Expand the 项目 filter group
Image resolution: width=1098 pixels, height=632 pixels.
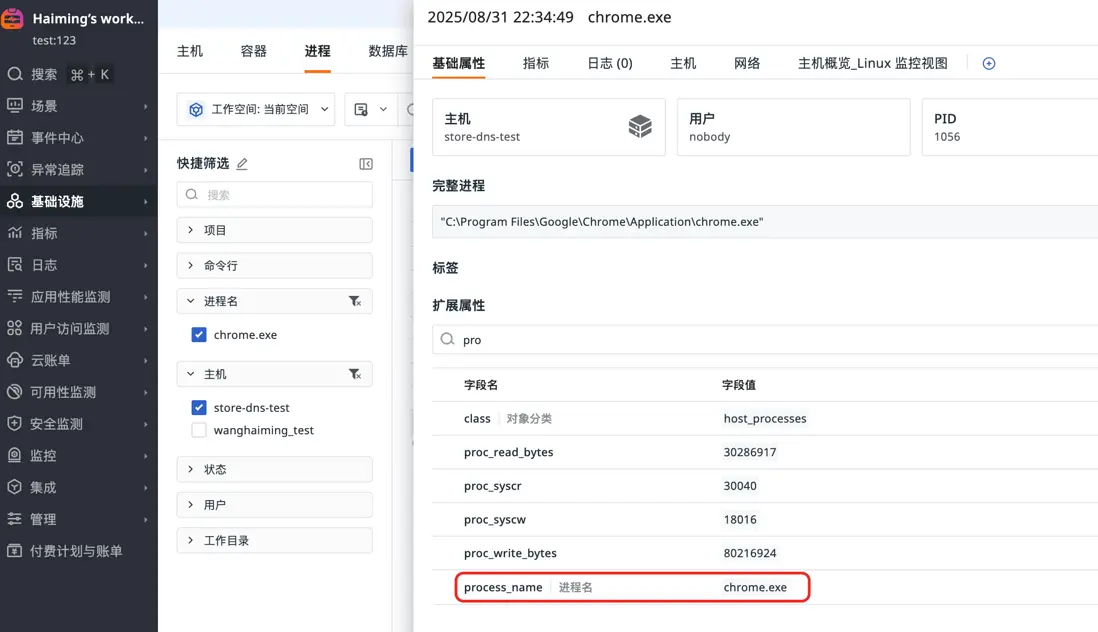[274, 230]
